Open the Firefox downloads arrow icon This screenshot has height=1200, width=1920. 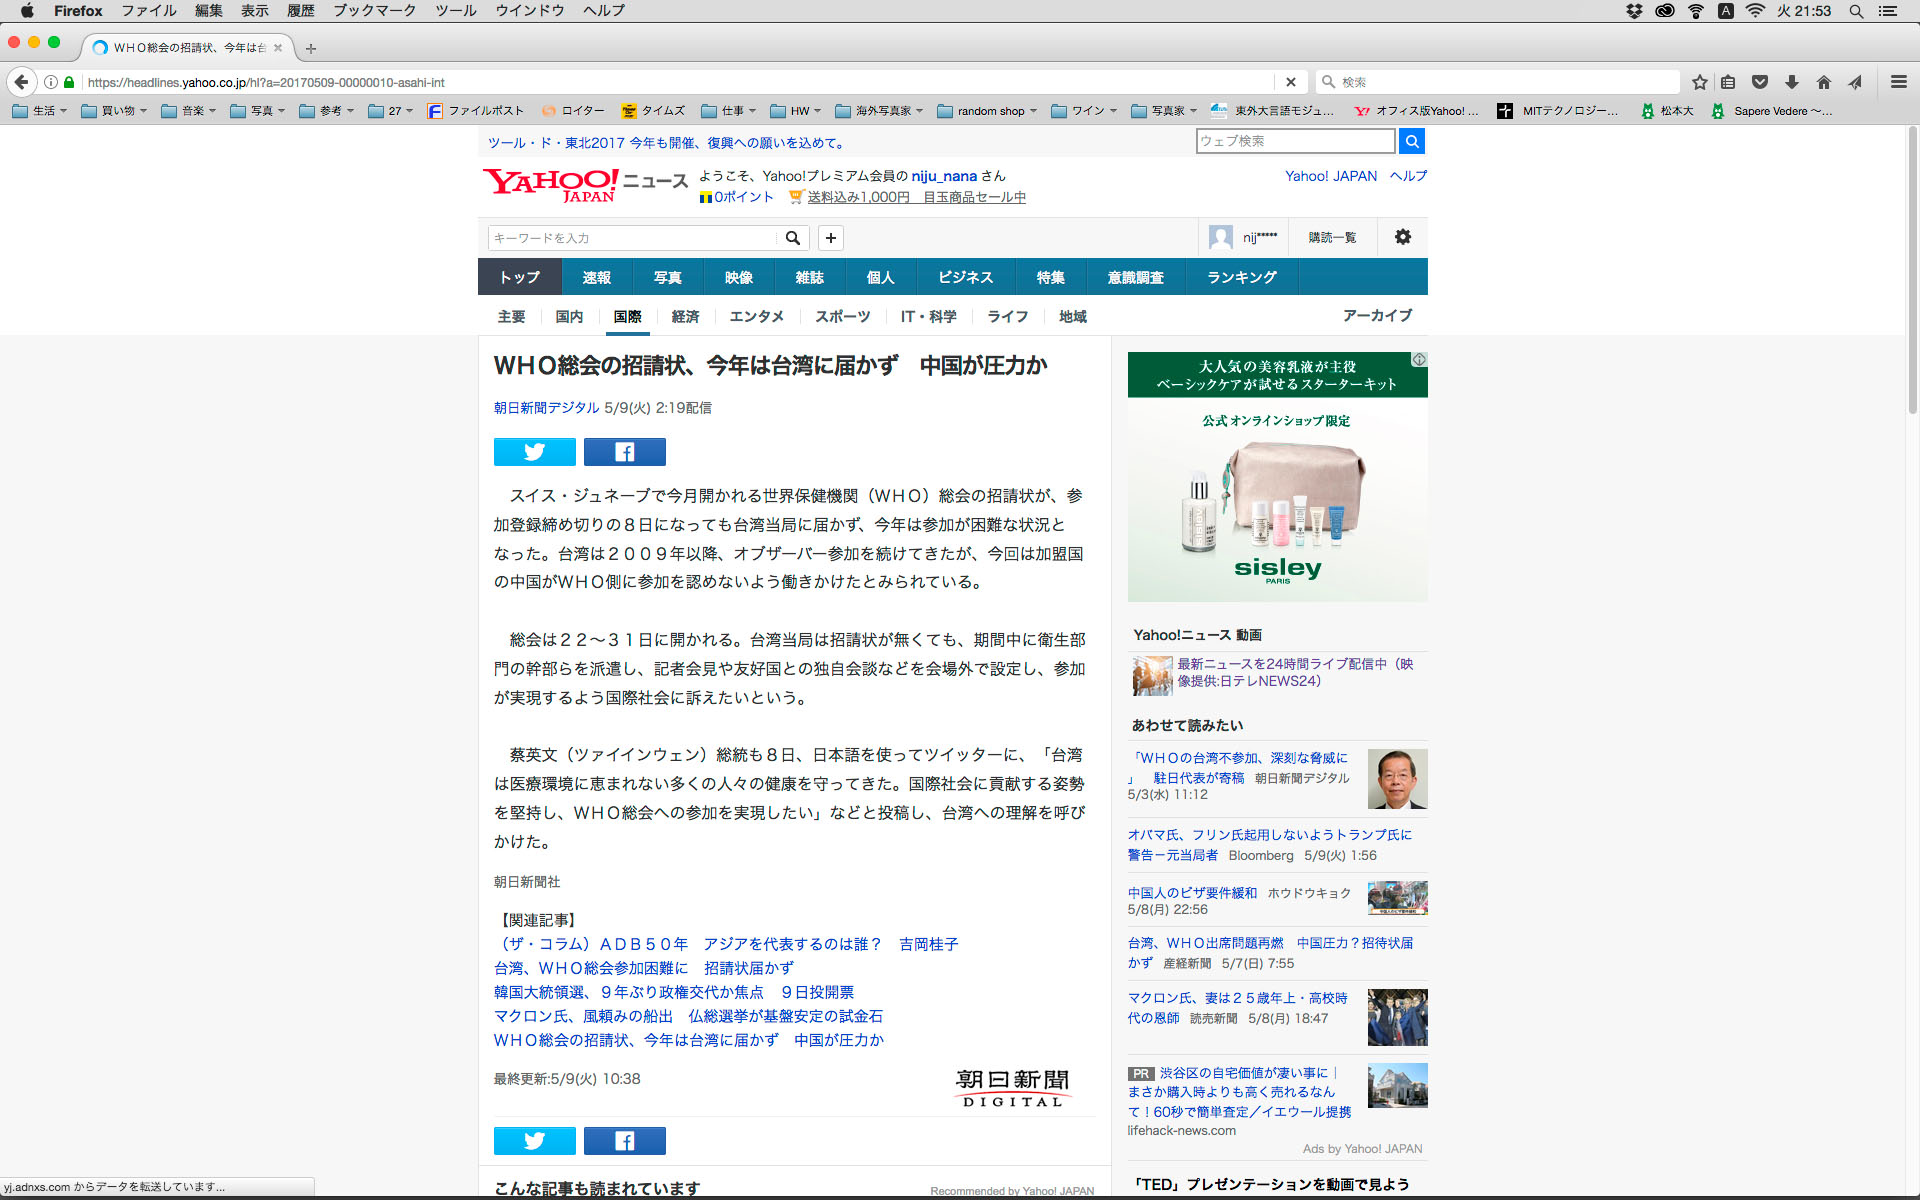(x=1792, y=82)
